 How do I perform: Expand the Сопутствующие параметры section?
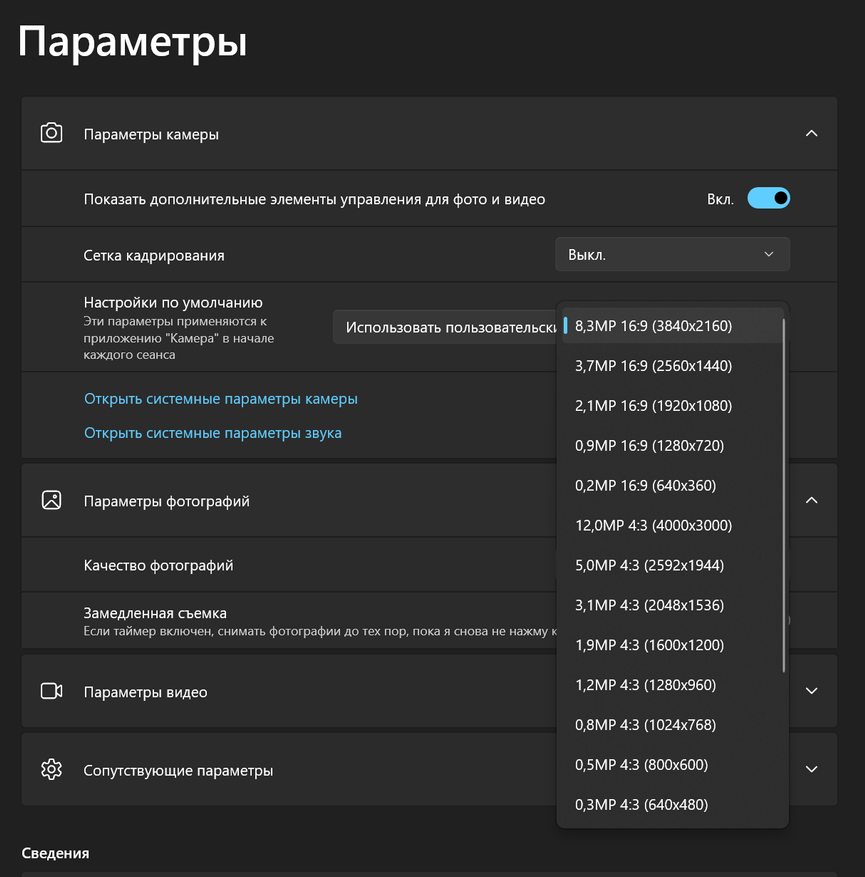811,770
